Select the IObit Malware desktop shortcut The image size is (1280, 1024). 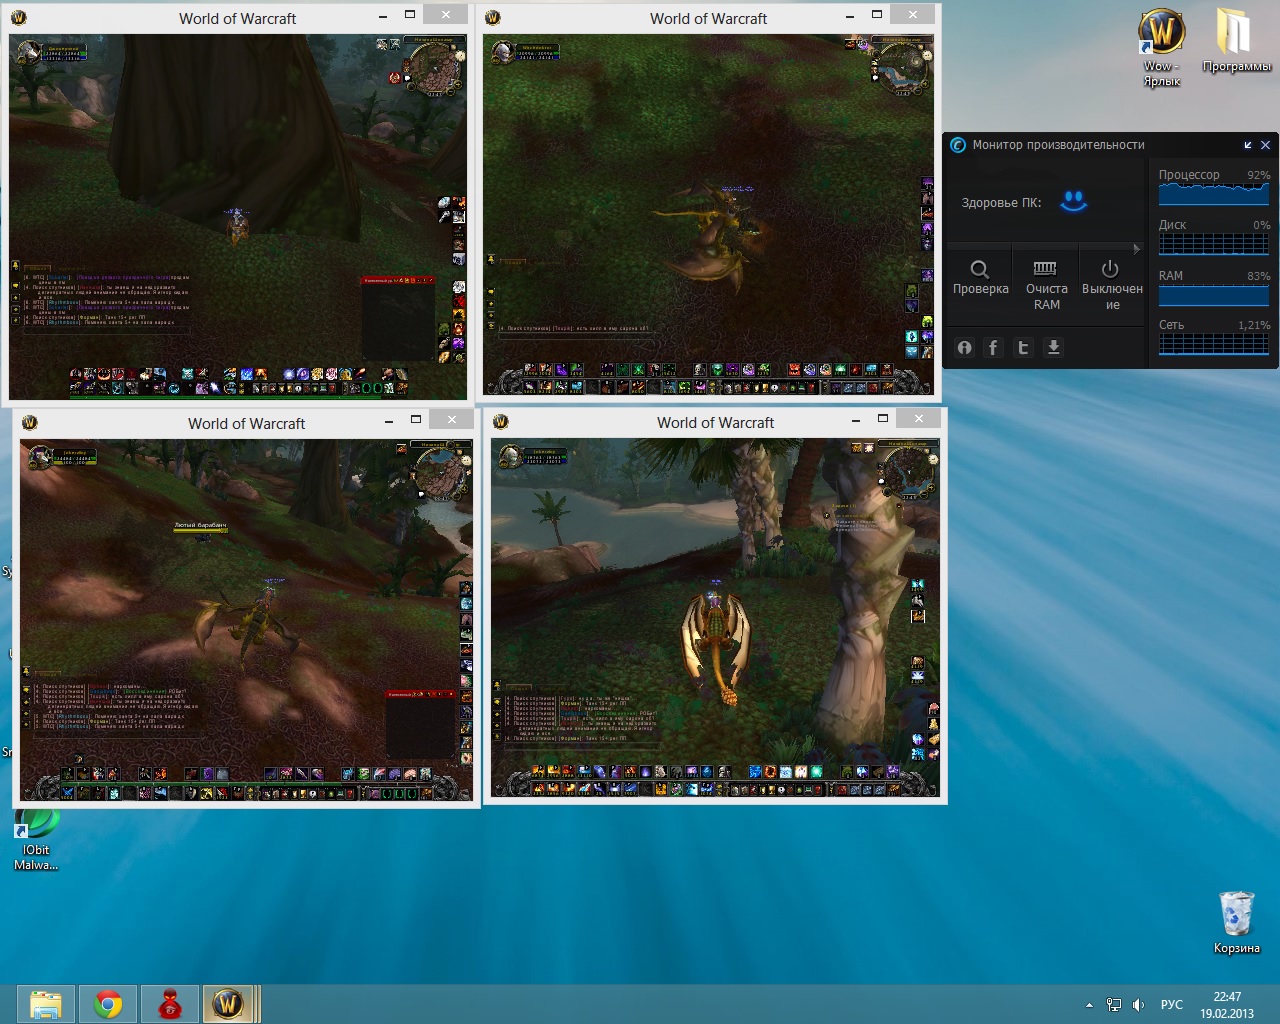pyautogui.click(x=36, y=839)
